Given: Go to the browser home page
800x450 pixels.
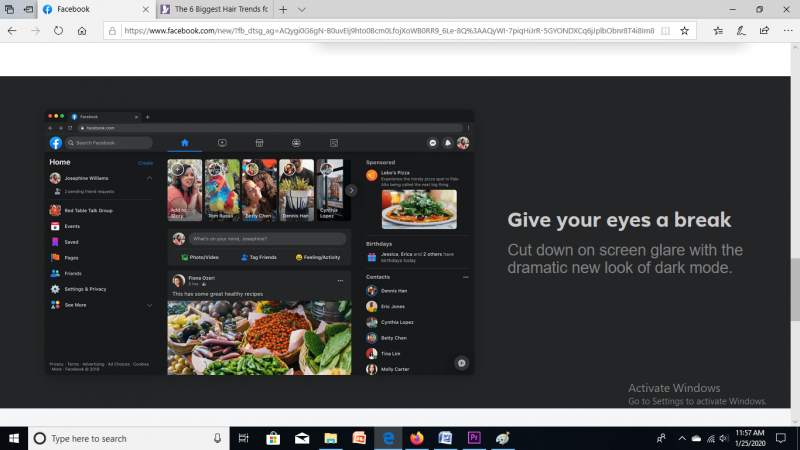Looking at the screenshot, I should (82, 31).
